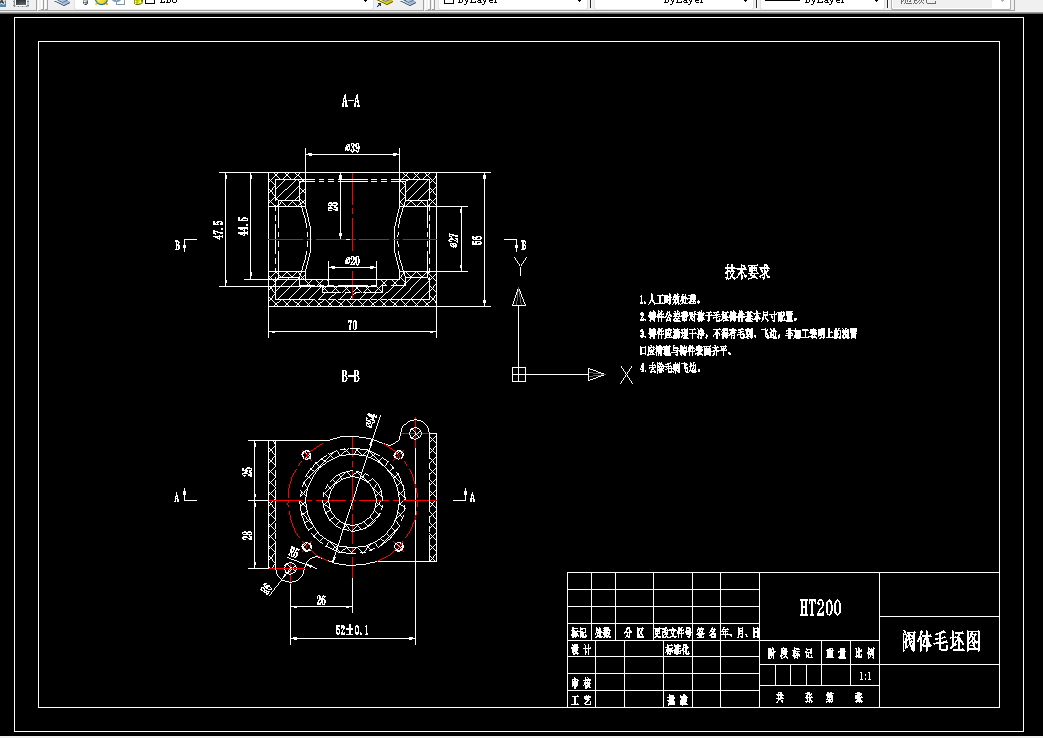The image size is (1043, 738).
Task: Click the 分区 cell in title block
Action: 634,632
